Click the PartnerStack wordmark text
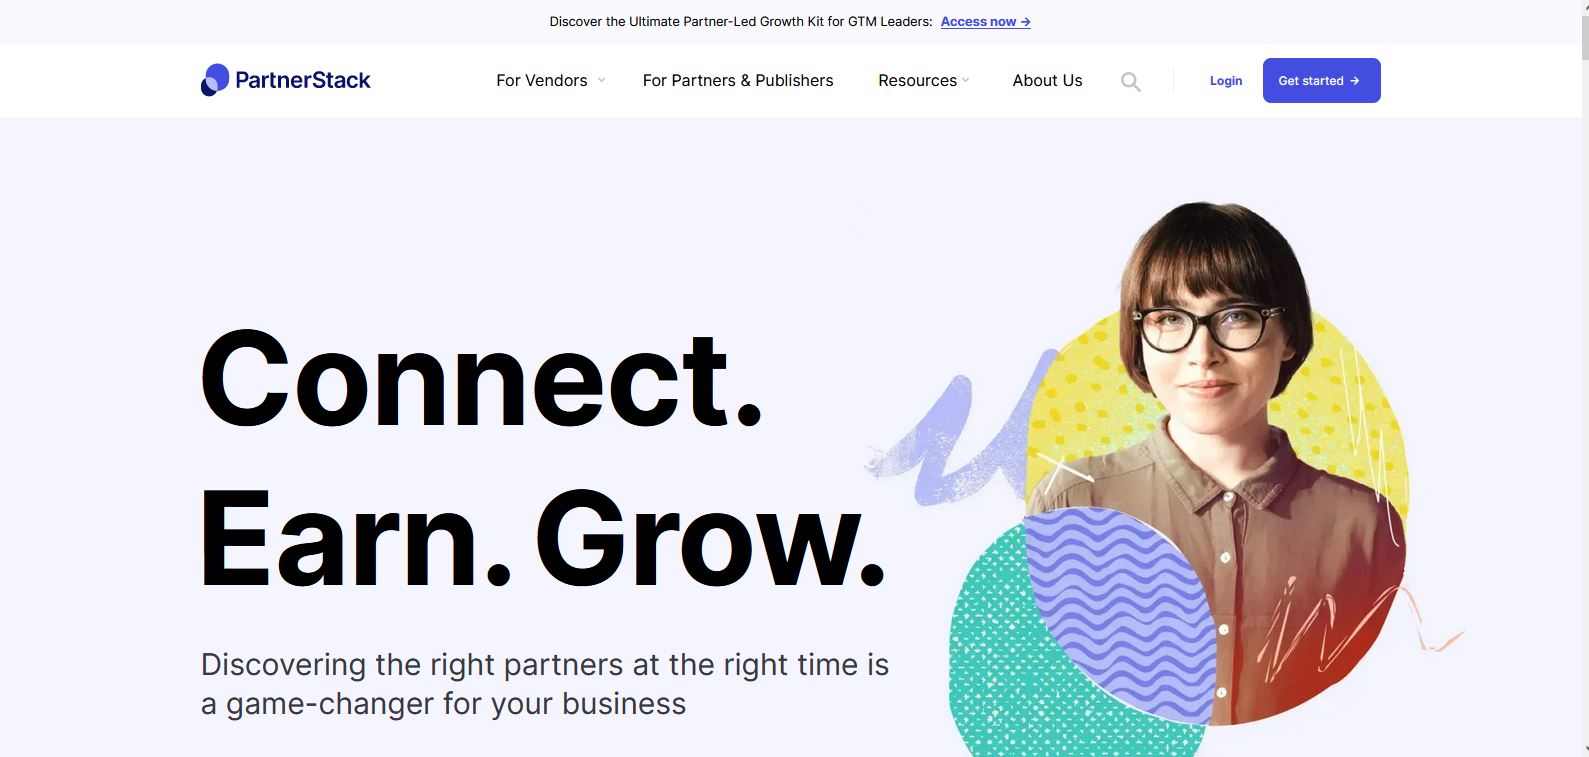 pos(303,80)
